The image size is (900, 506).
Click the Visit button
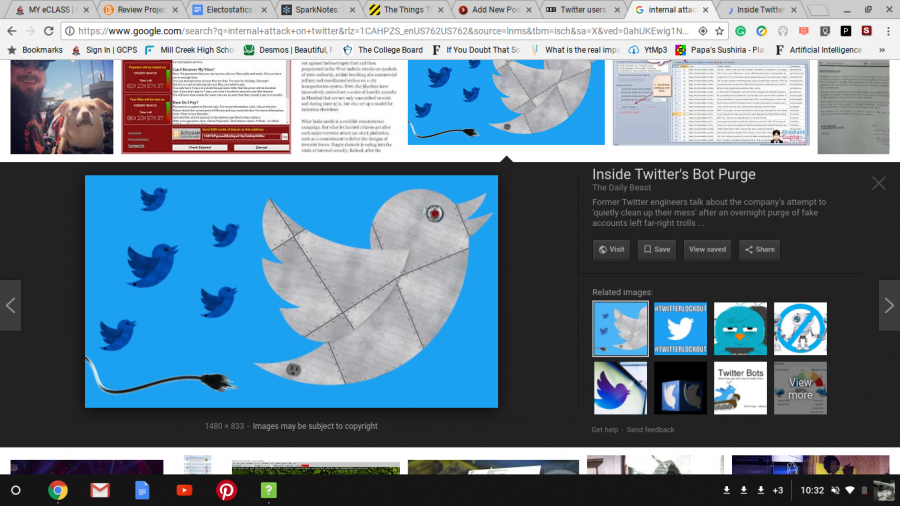click(611, 250)
